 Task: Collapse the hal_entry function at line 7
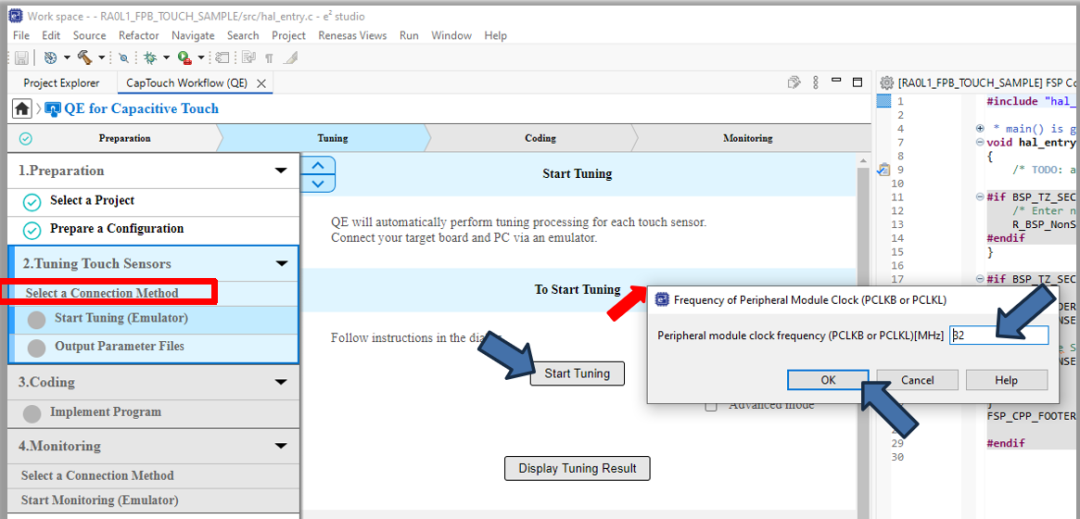pyautogui.click(x=980, y=142)
